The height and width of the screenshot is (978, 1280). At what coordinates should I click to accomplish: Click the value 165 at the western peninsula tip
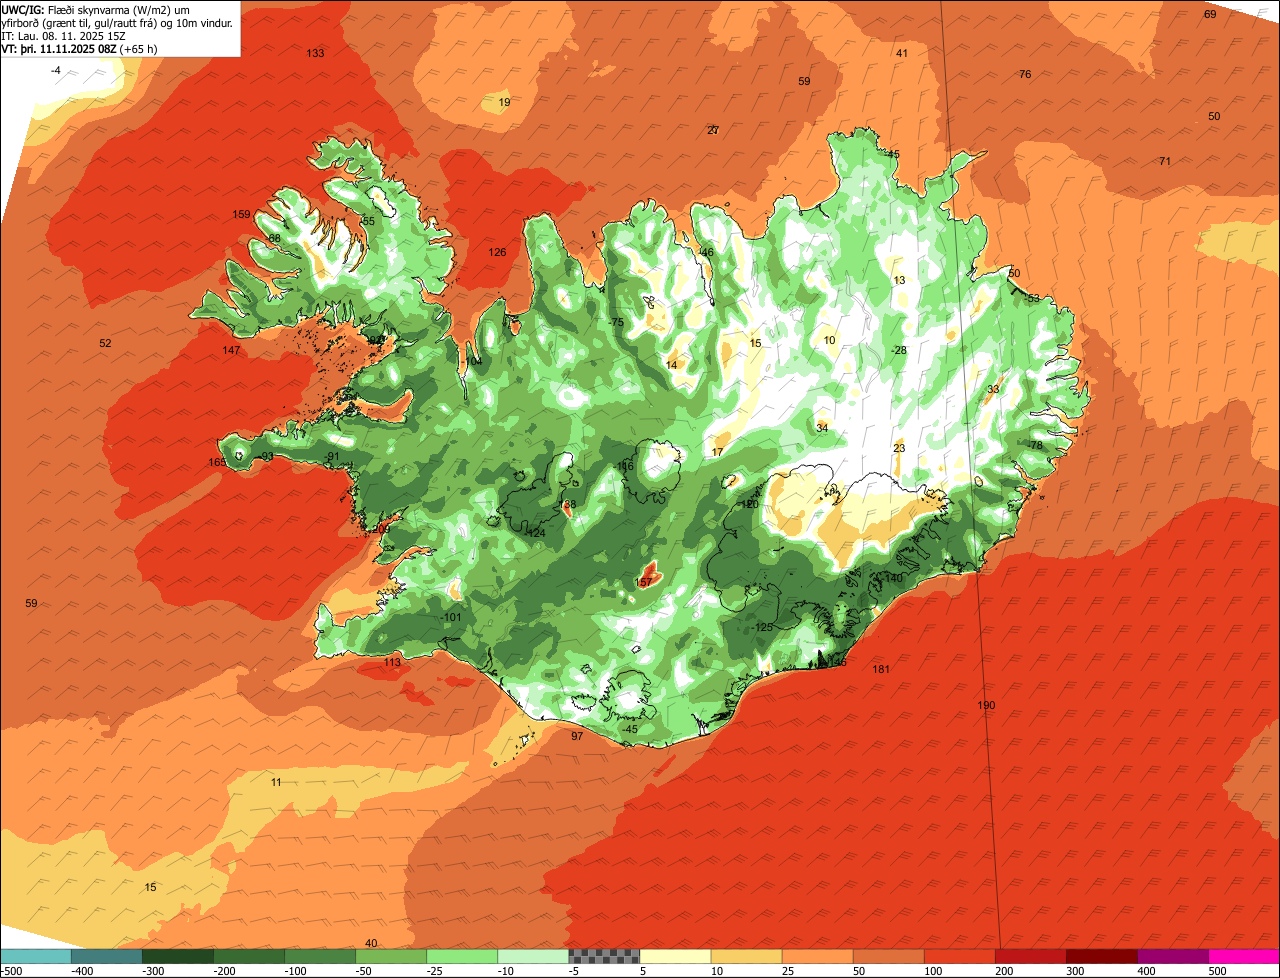pyautogui.click(x=217, y=462)
